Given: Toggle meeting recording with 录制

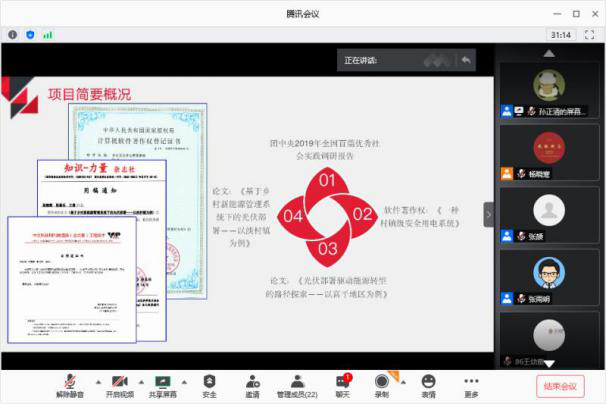Looking at the screenshot, I should tap(382, 381).
